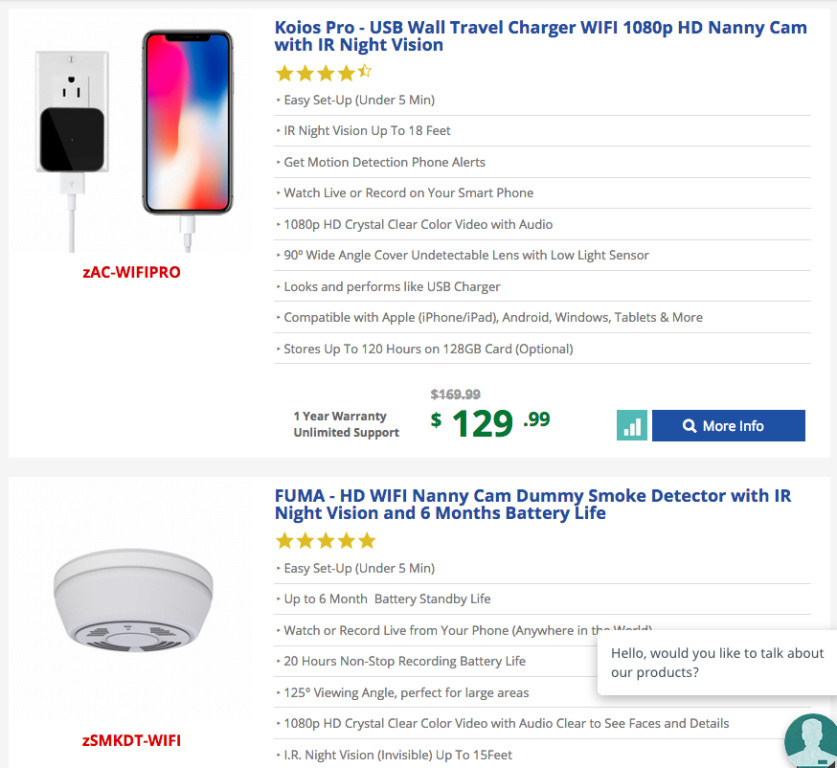The width and height of the screenshot is (837, 768).
Task: Click the chat popup greeting message
Action: pos(717,662)
